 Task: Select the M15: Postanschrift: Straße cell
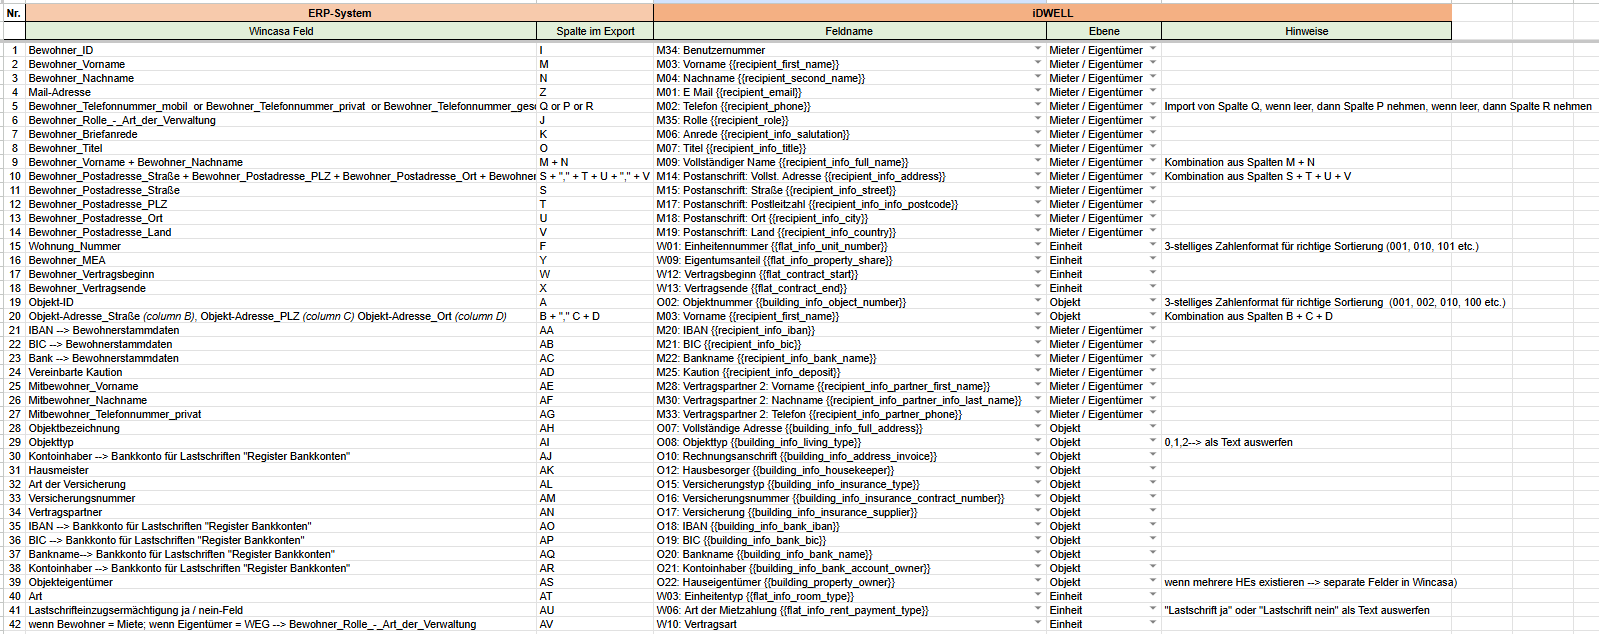tap(849, 190)
